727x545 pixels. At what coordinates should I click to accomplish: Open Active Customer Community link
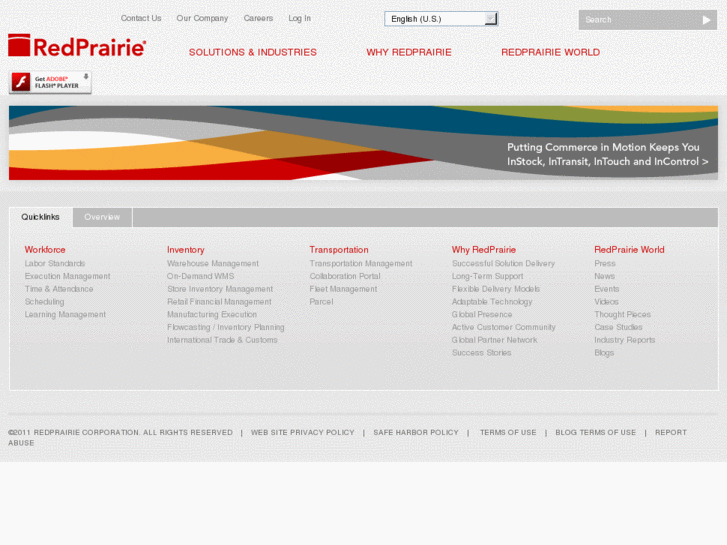tap(504, 327)
